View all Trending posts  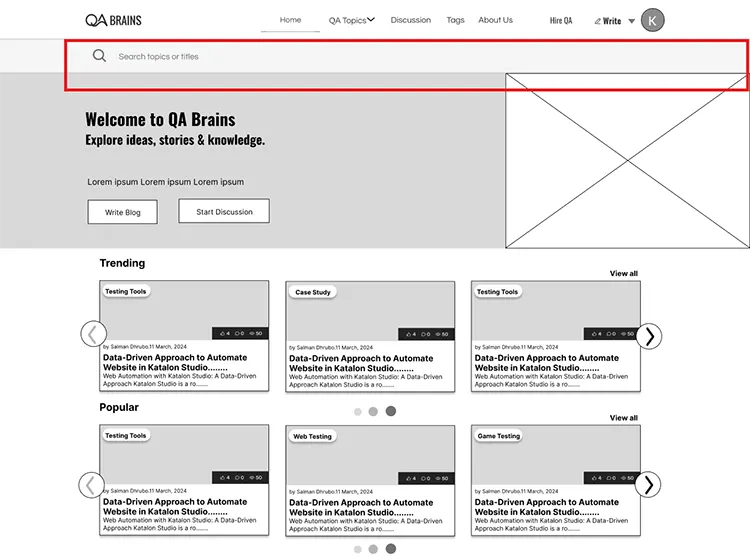(623, 273)
